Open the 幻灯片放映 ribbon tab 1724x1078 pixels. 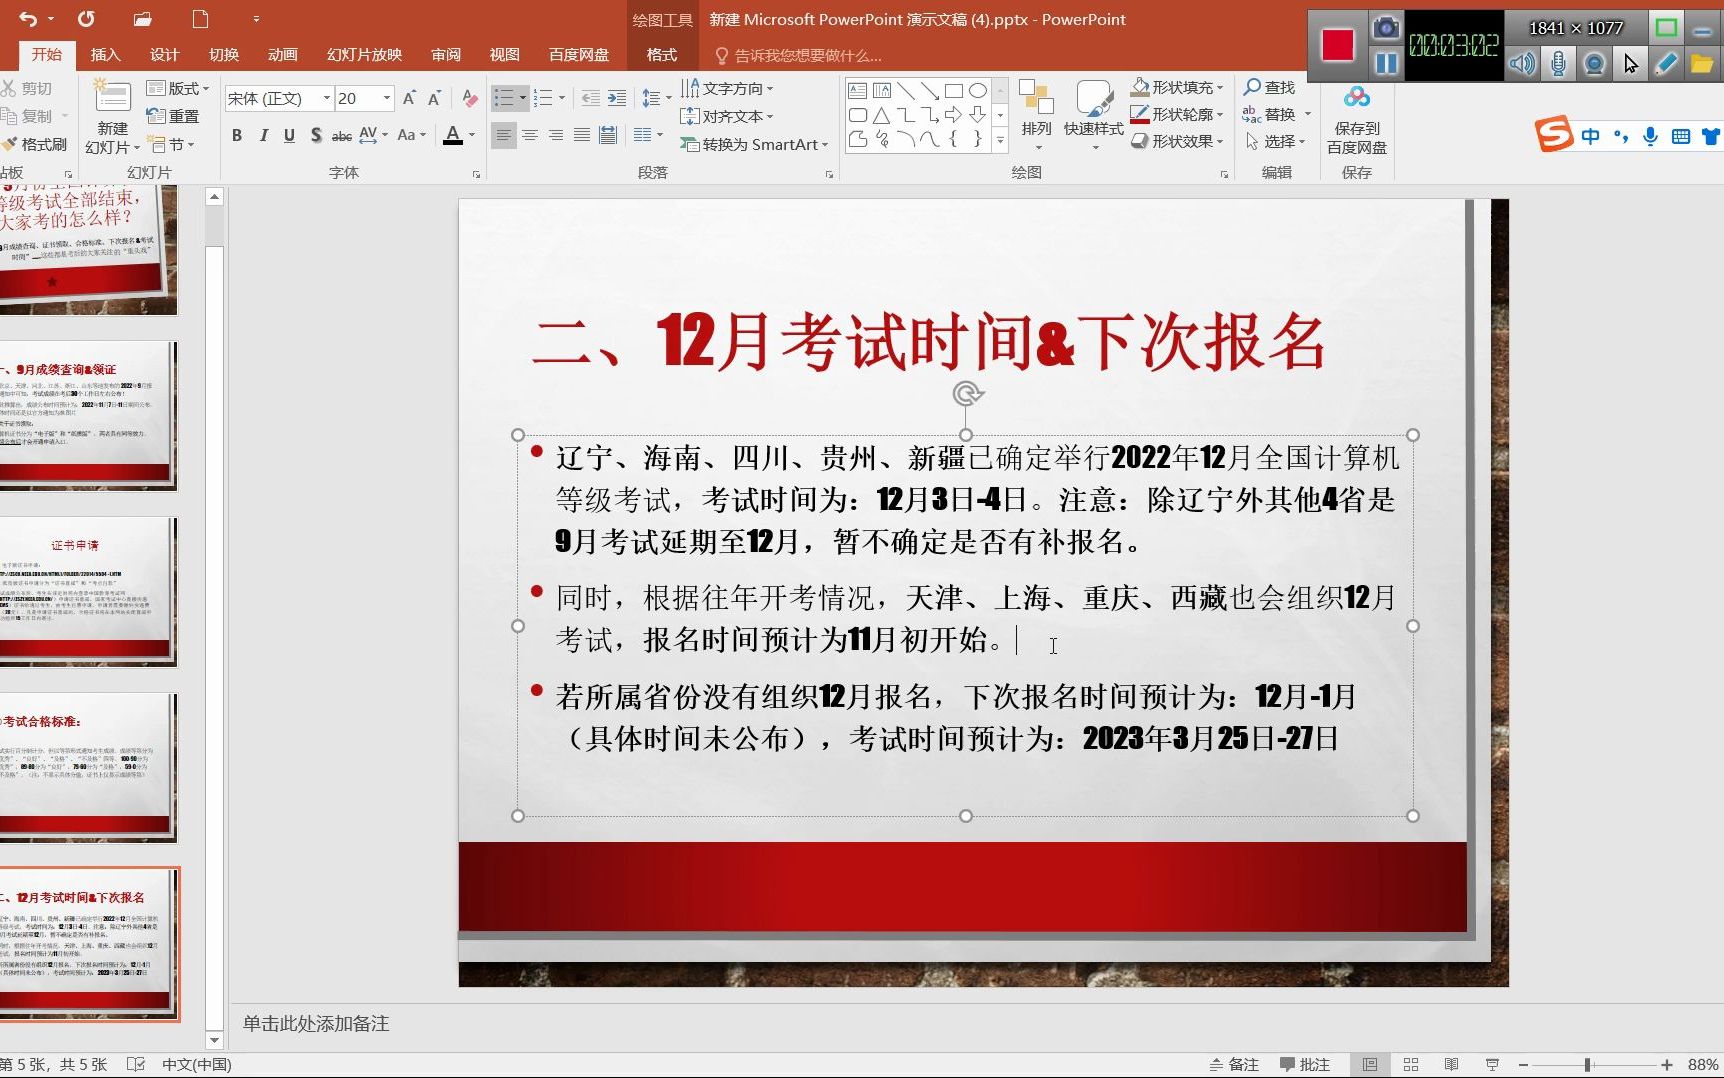coord(362,54)
